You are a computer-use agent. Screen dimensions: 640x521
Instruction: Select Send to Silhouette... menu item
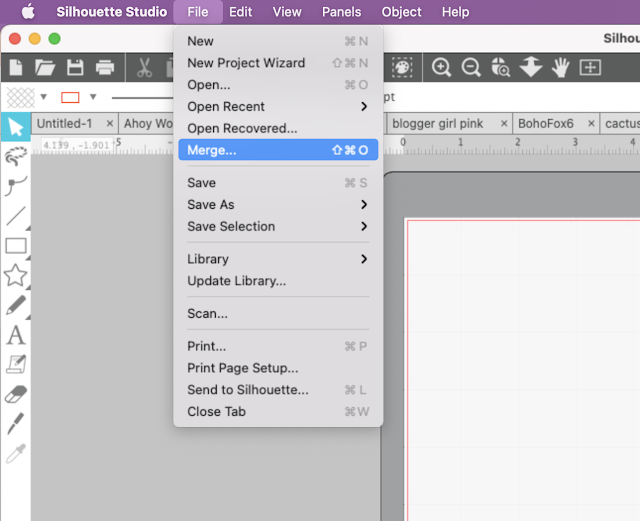[x=278, y=390]
